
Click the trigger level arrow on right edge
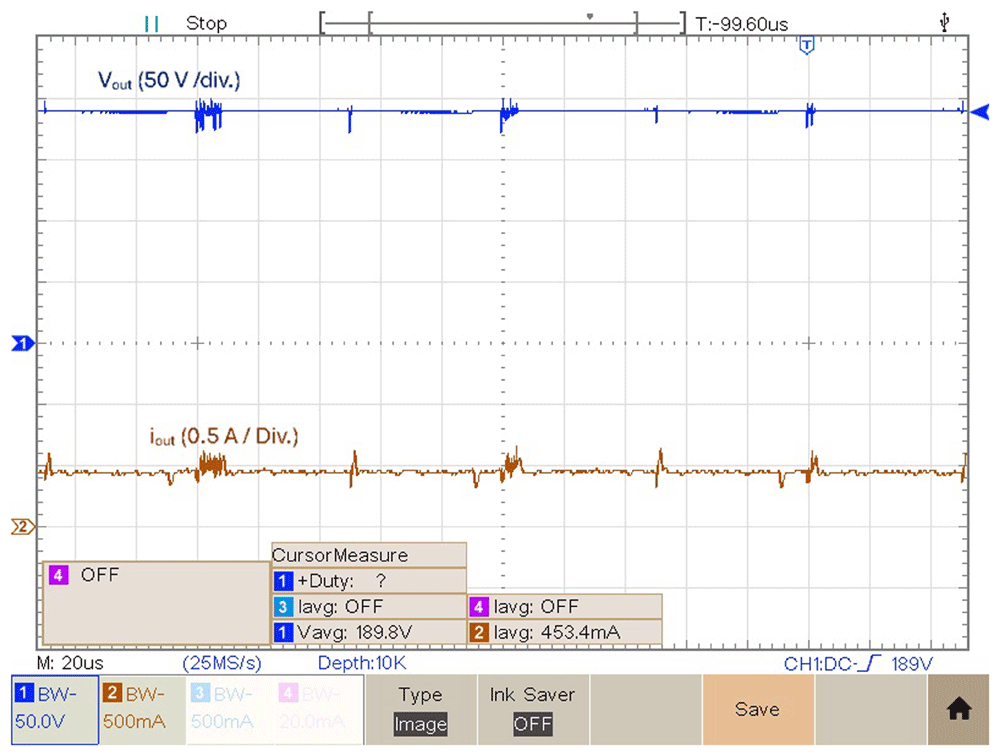(980, 112)
